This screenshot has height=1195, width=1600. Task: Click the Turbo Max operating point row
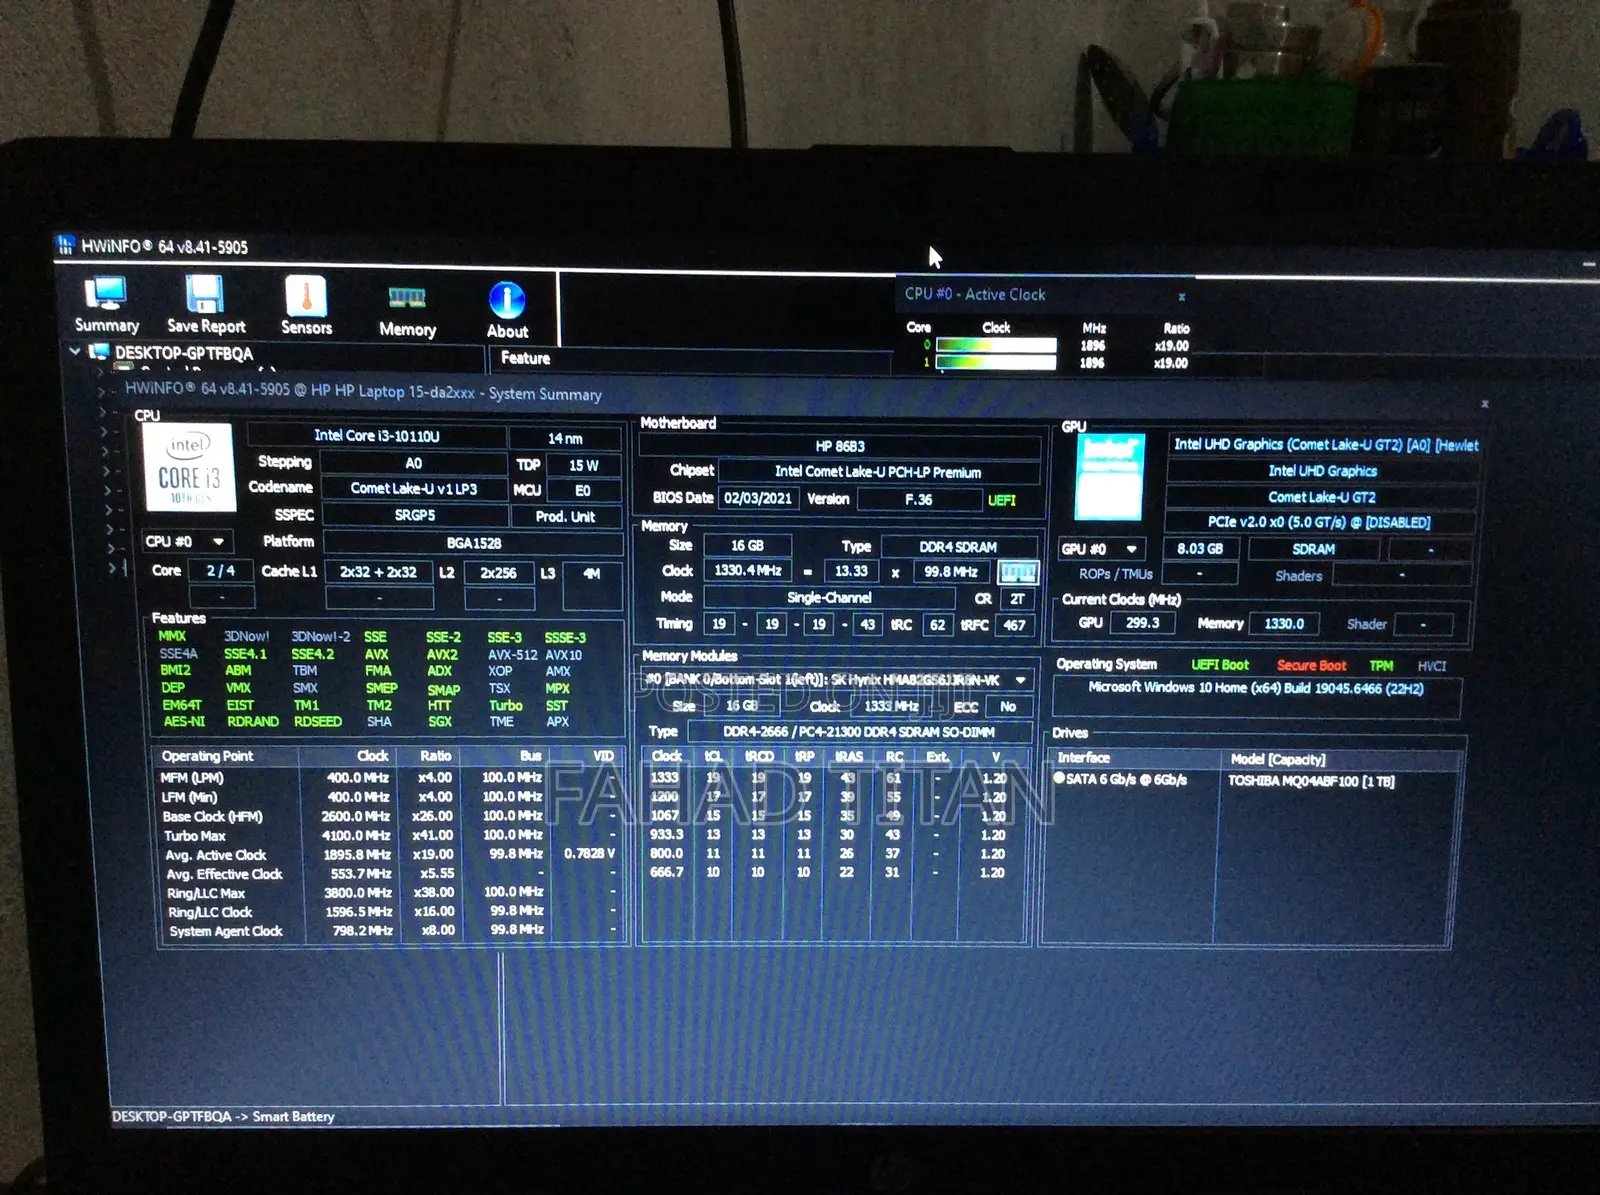(388, 835)
